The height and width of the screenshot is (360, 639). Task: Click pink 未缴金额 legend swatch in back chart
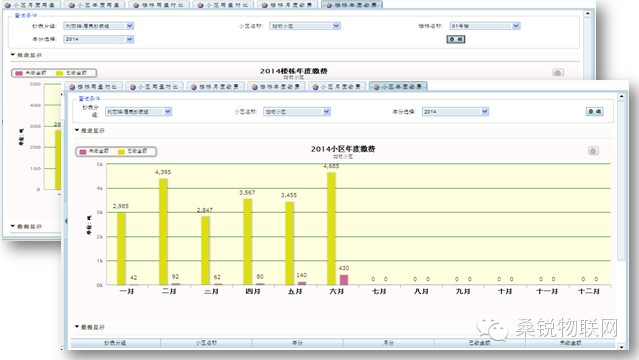tap(19, 73)
